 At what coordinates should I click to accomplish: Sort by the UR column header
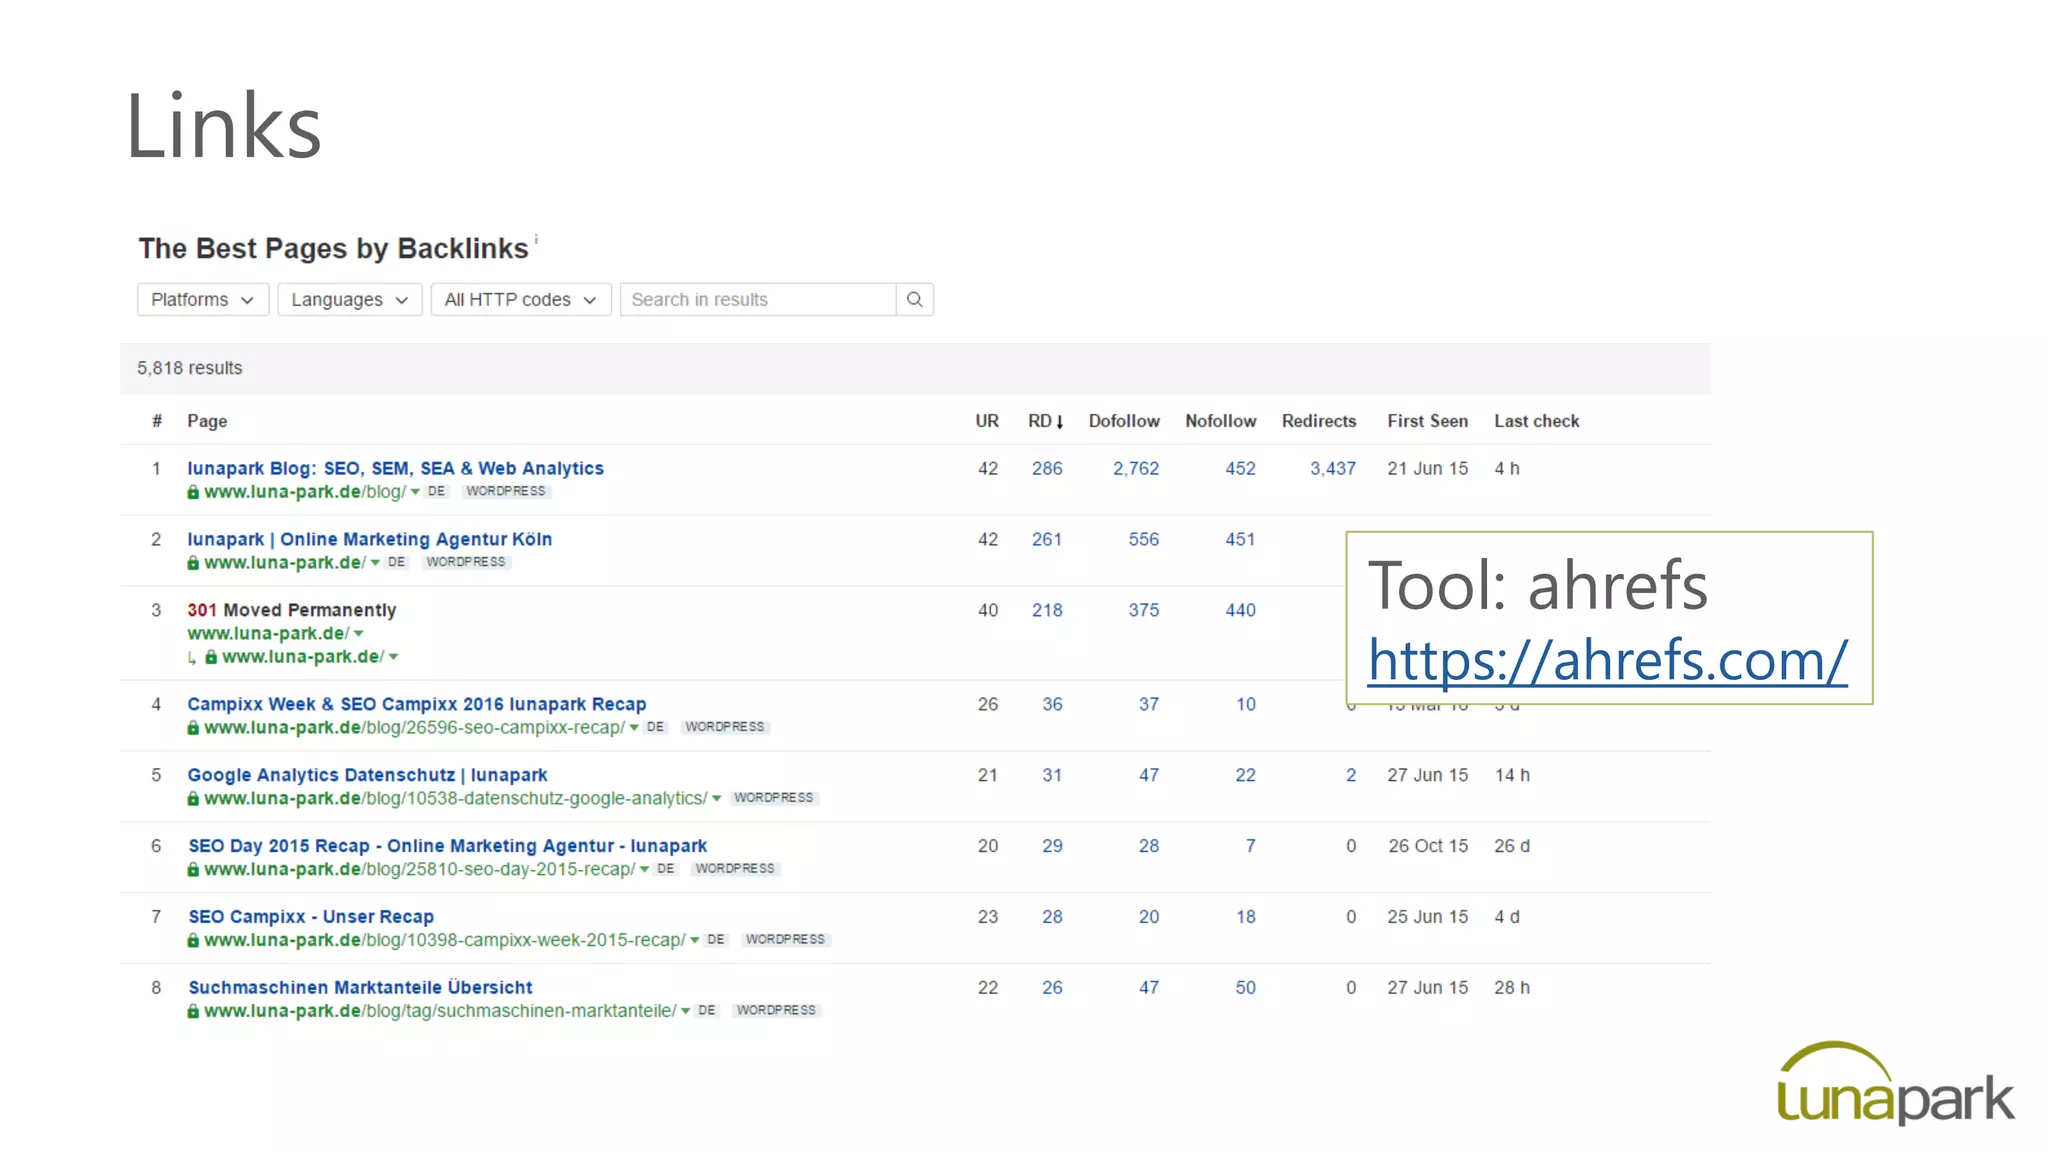[x=987, y=421]
